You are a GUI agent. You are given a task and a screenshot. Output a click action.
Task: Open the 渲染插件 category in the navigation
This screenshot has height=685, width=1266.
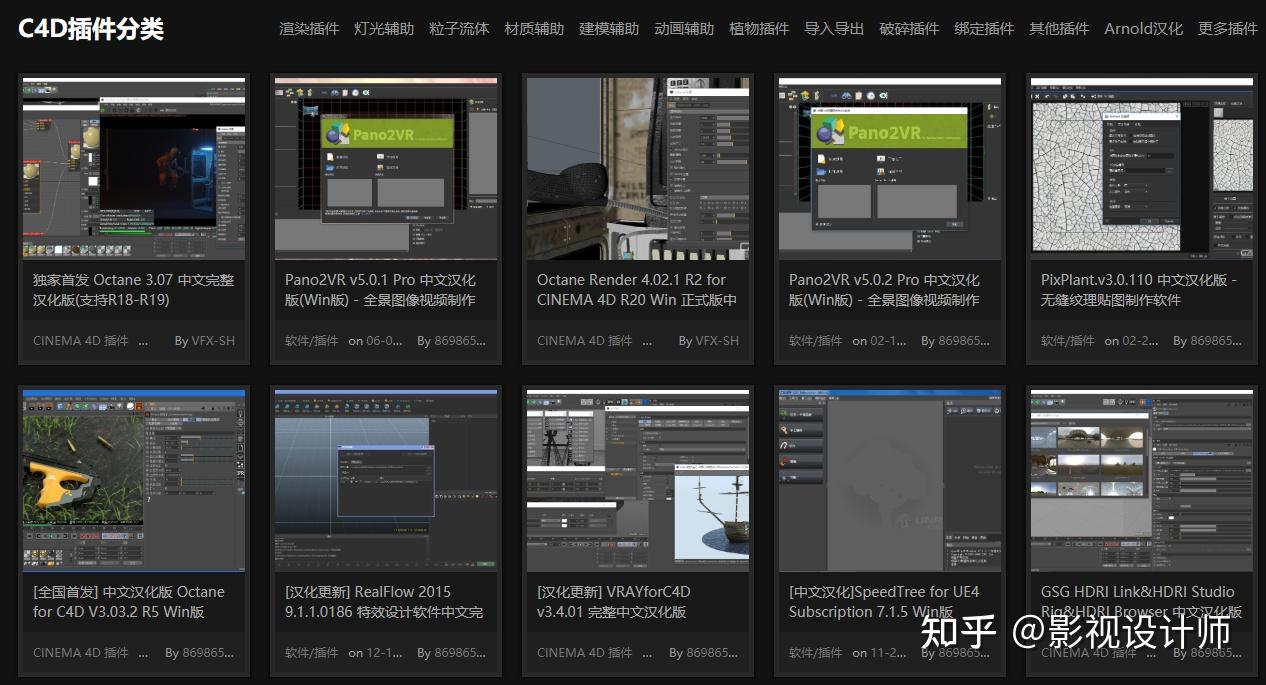coord(308,29)
